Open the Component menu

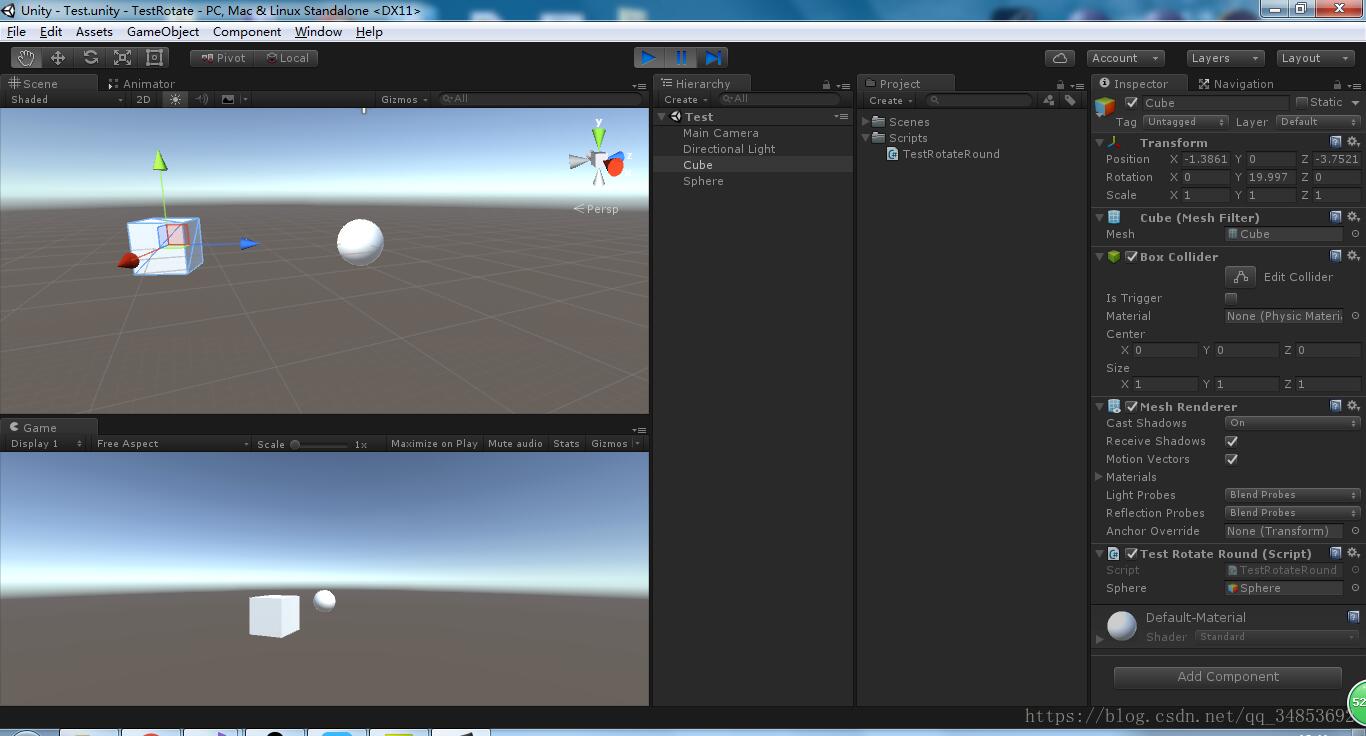(x=247, y=31)
